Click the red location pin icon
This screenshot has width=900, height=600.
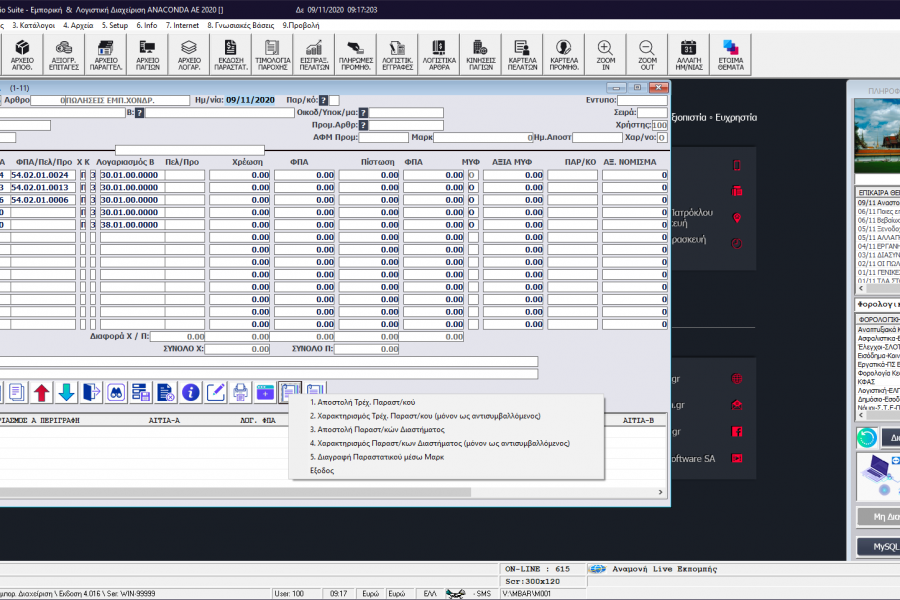click(737, 218)
